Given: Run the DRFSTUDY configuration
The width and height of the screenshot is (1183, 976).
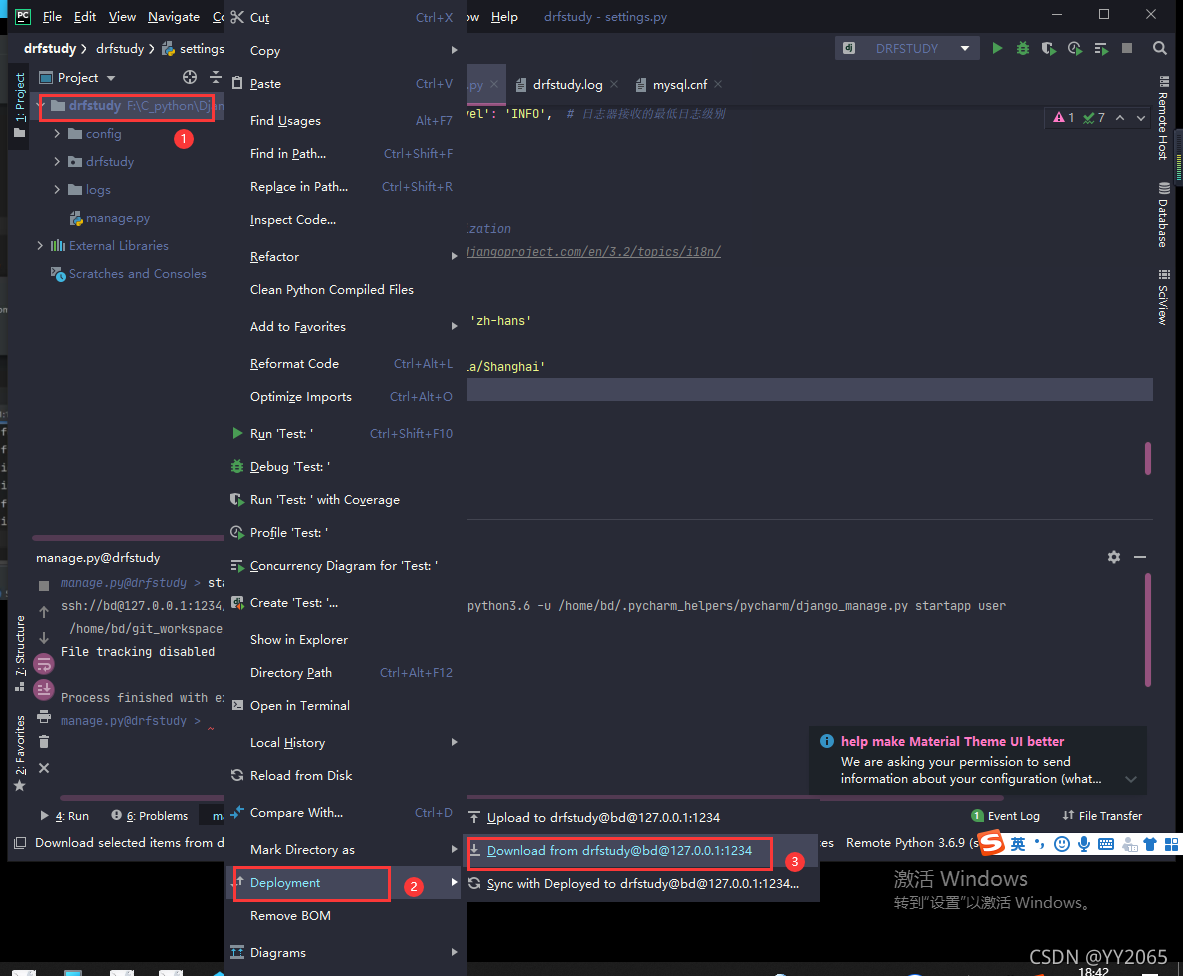Looking at the screenshot, I should (997, 48).
